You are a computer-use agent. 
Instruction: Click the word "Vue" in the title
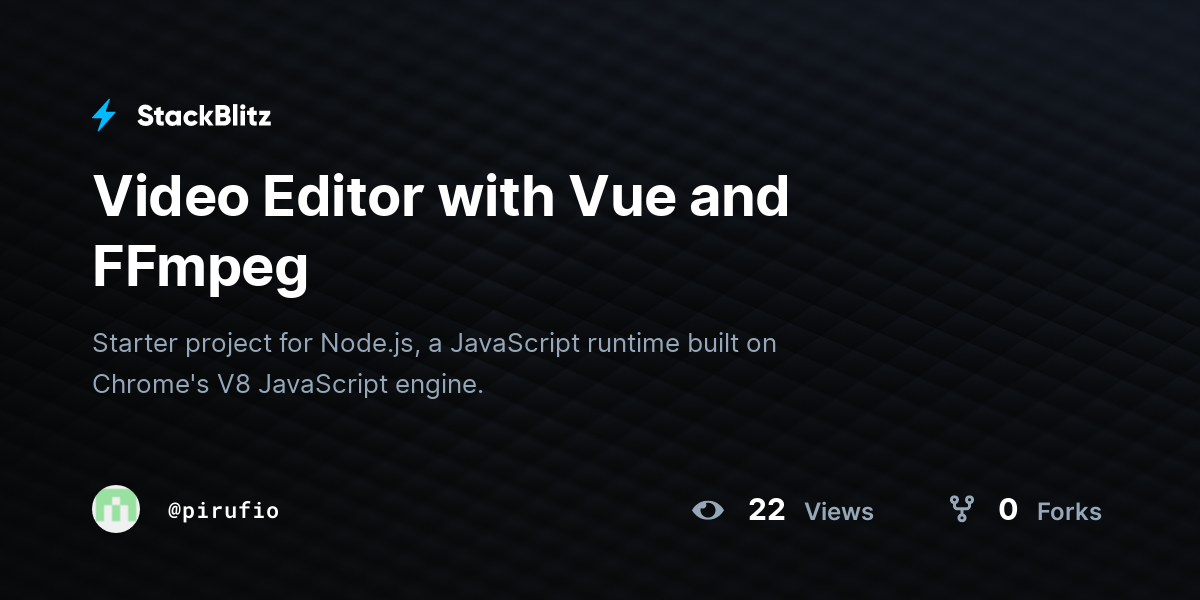[x=612, y=196]
